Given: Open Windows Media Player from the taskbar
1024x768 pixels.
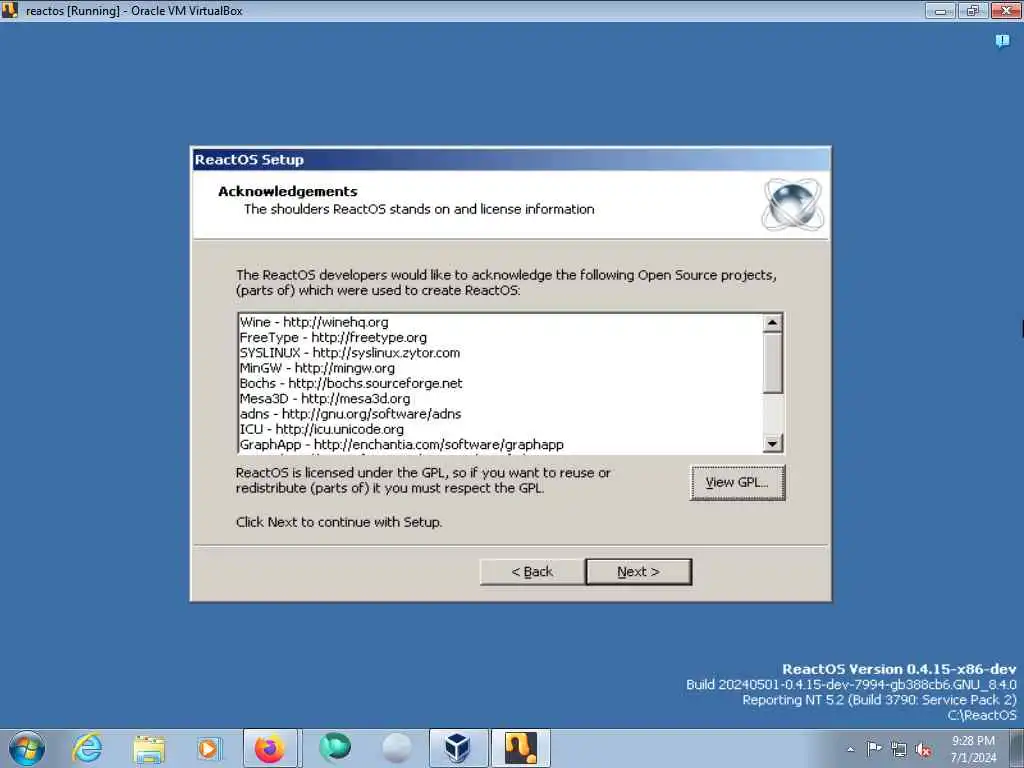Looking at the screenshot, I should click(x=209, y=748).
